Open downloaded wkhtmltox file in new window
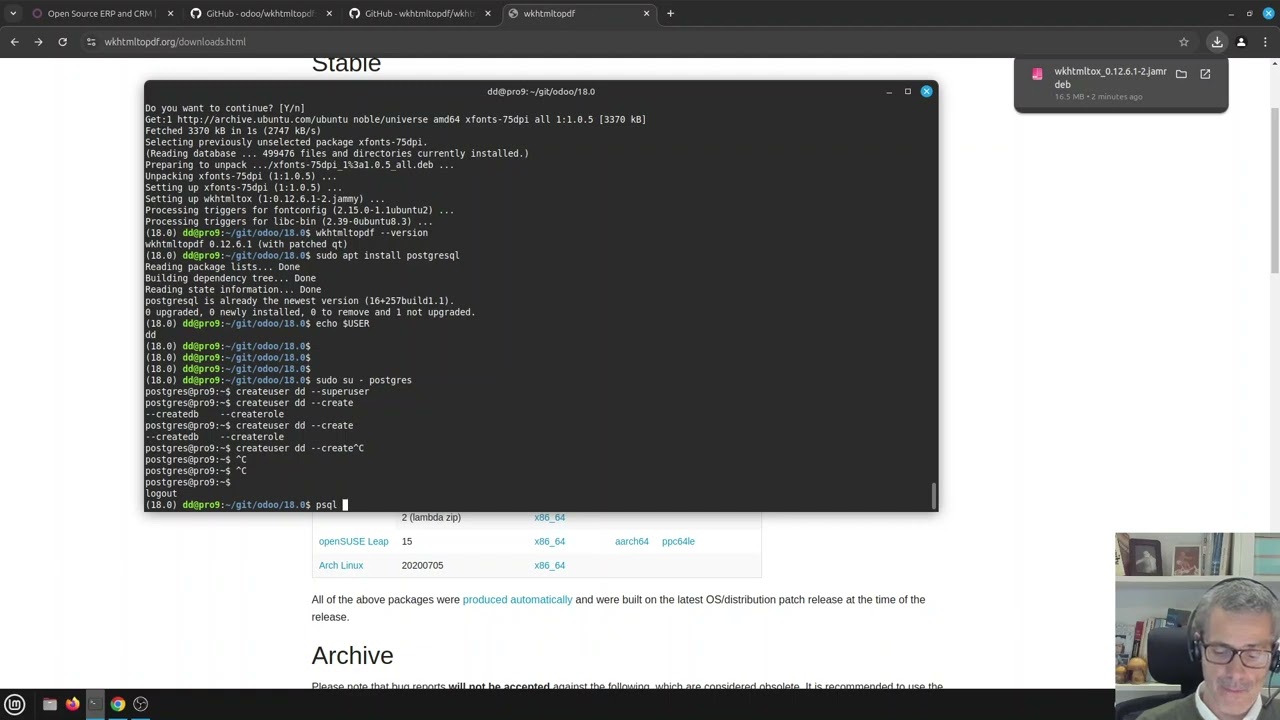1280x720 pixels. click(1205, 74)
